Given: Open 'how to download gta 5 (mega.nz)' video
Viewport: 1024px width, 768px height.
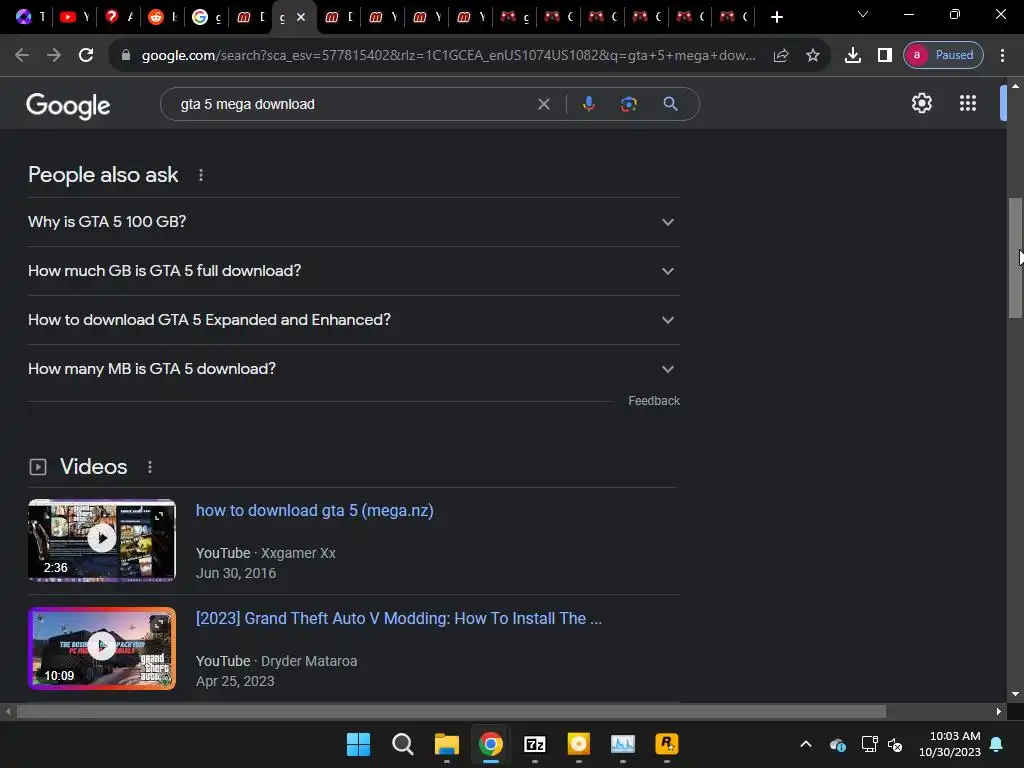Looking at the screenshot, I should 315,511.
